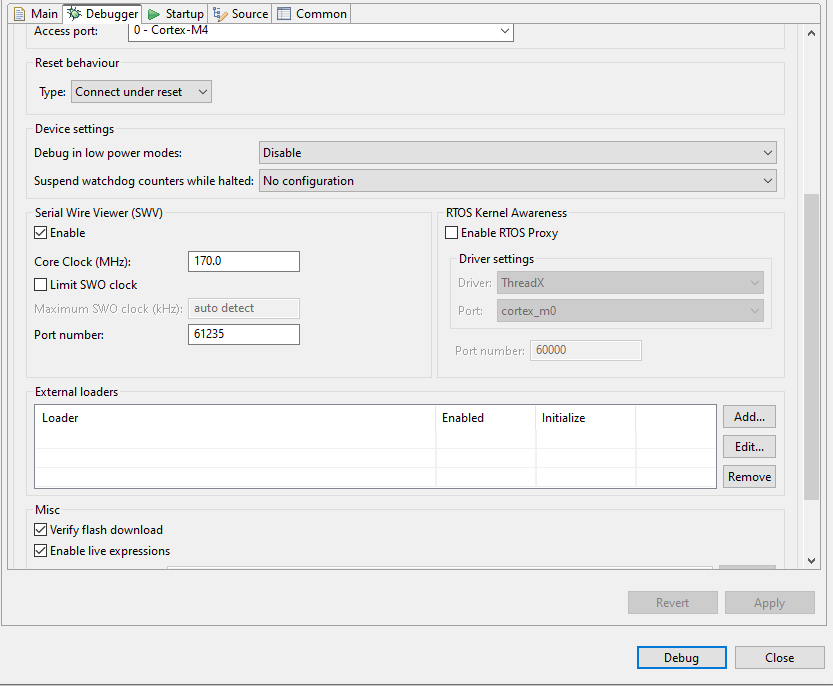The width and height of the screenshot is (833, 686).
Task: Disable the Serial Wire Viewer Enable checkbox
Action: click(x=40, y=232)
